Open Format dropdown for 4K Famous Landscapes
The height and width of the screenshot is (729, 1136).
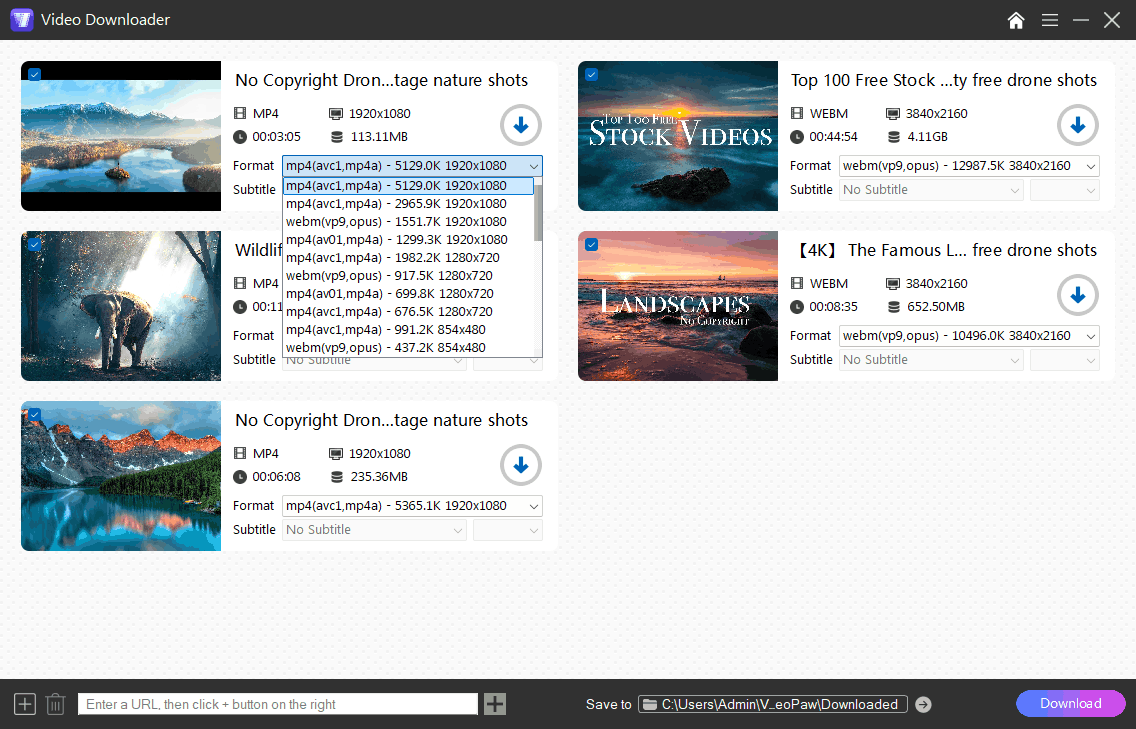[x=969, y=336]
